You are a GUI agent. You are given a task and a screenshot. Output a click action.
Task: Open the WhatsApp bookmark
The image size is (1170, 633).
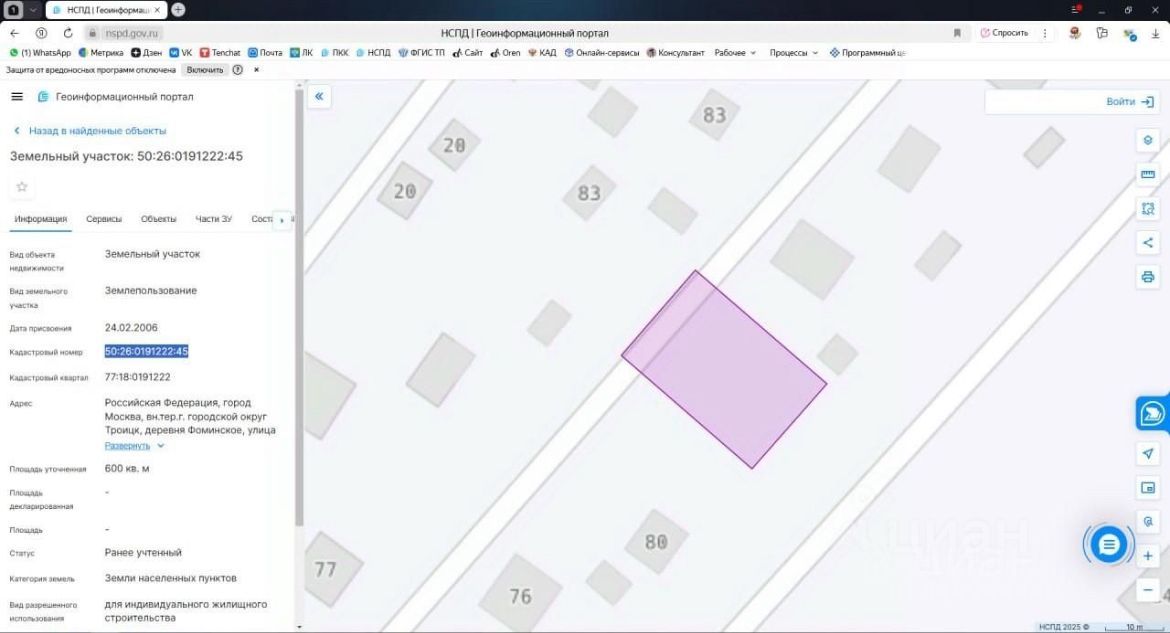click(40, 53)
